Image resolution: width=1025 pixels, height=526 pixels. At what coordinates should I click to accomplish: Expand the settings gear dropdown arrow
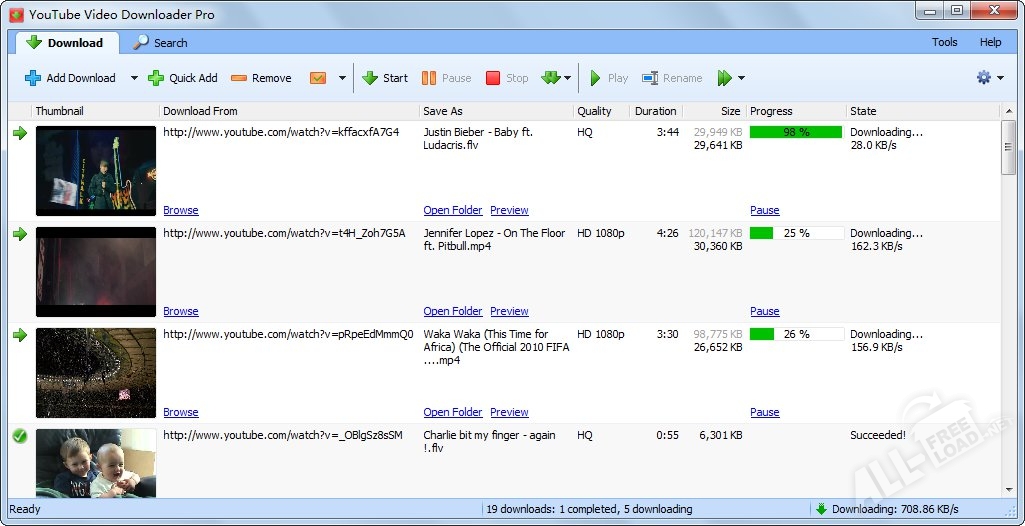[1000, 78]
